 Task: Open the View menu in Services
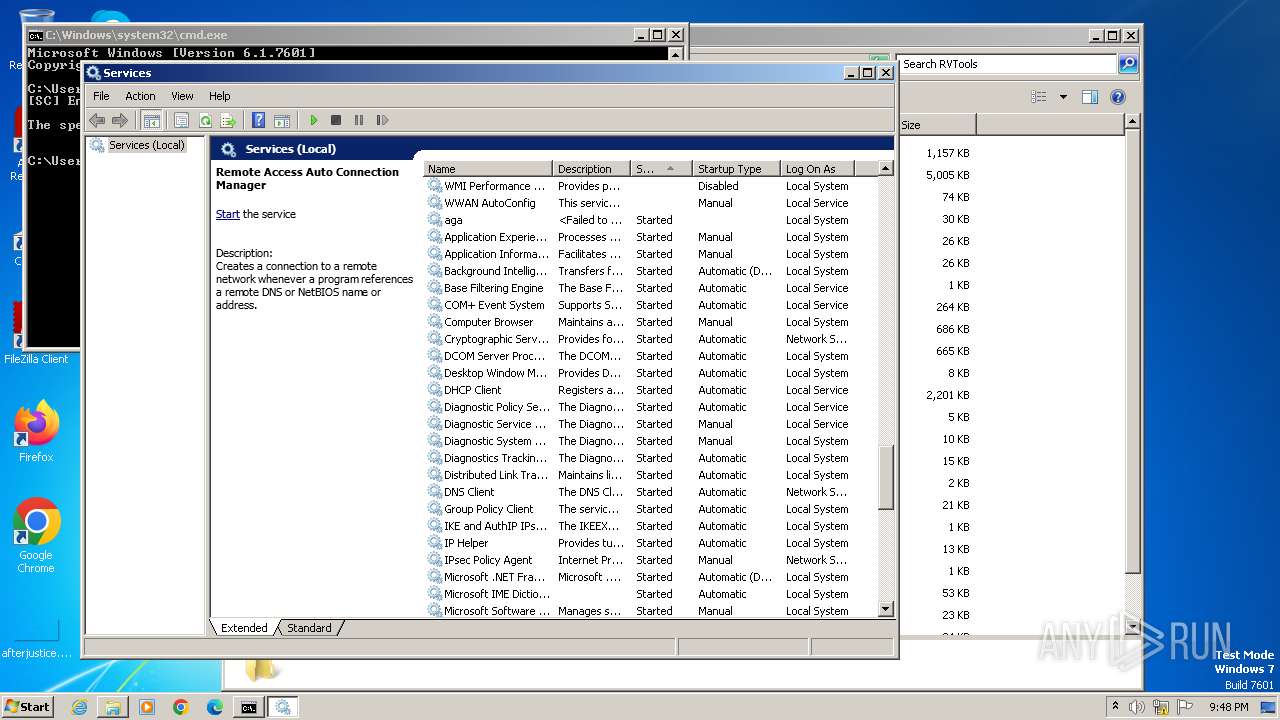click(182, 96)
